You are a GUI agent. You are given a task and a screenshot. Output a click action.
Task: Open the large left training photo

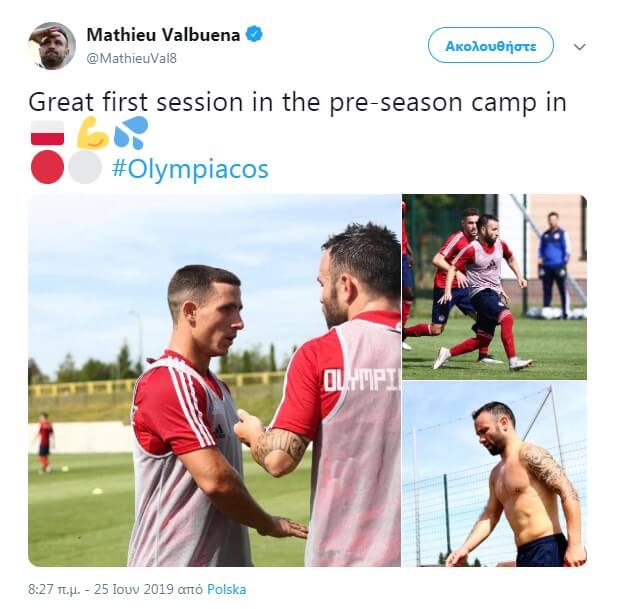pyautogui.click(x=214, y=380)
